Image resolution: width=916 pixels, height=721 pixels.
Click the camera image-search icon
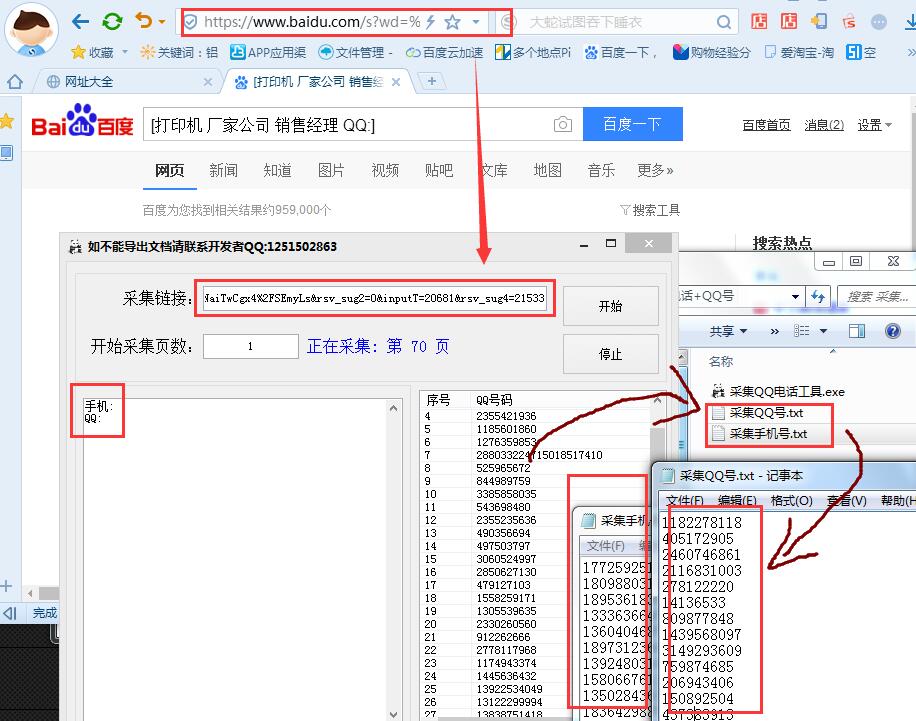pyautogui.click(x=563, y=124)
